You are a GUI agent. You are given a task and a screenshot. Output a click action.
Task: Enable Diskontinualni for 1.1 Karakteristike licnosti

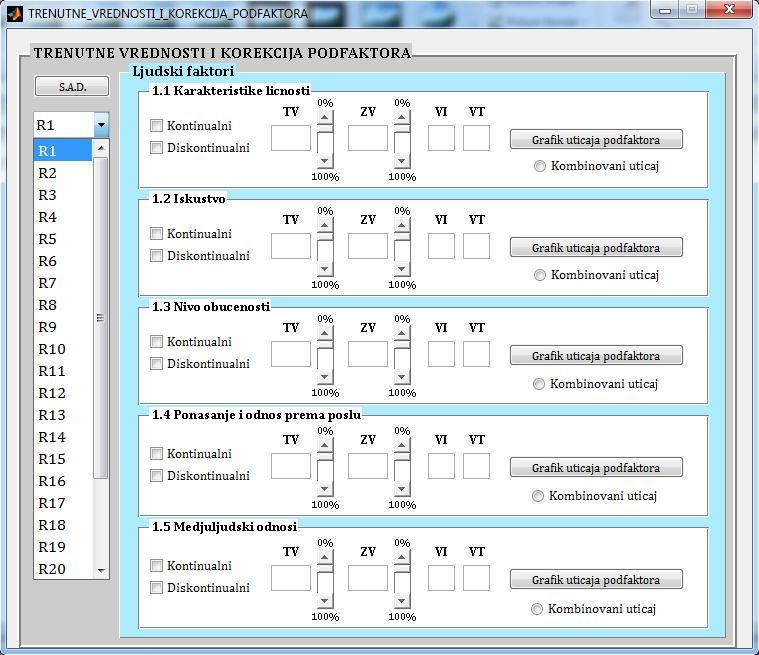tap(156, 148)
